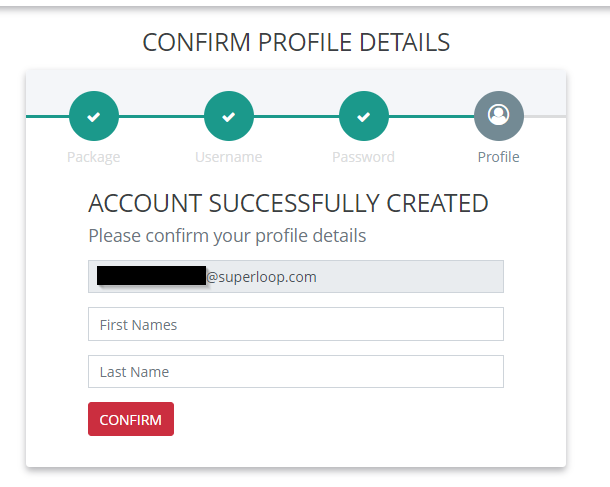Screen dimensions: 610x487
Task: Click the Package step label
Action: pos(94,157)
